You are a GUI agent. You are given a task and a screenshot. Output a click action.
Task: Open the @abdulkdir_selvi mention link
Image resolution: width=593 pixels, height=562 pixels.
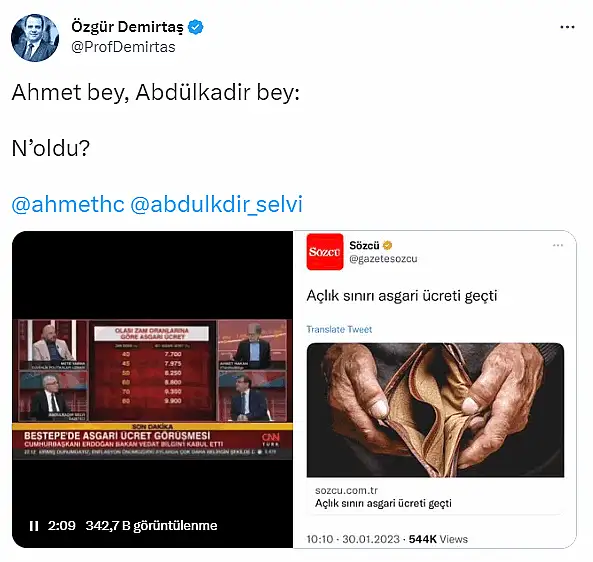click(x=216, y=204)
